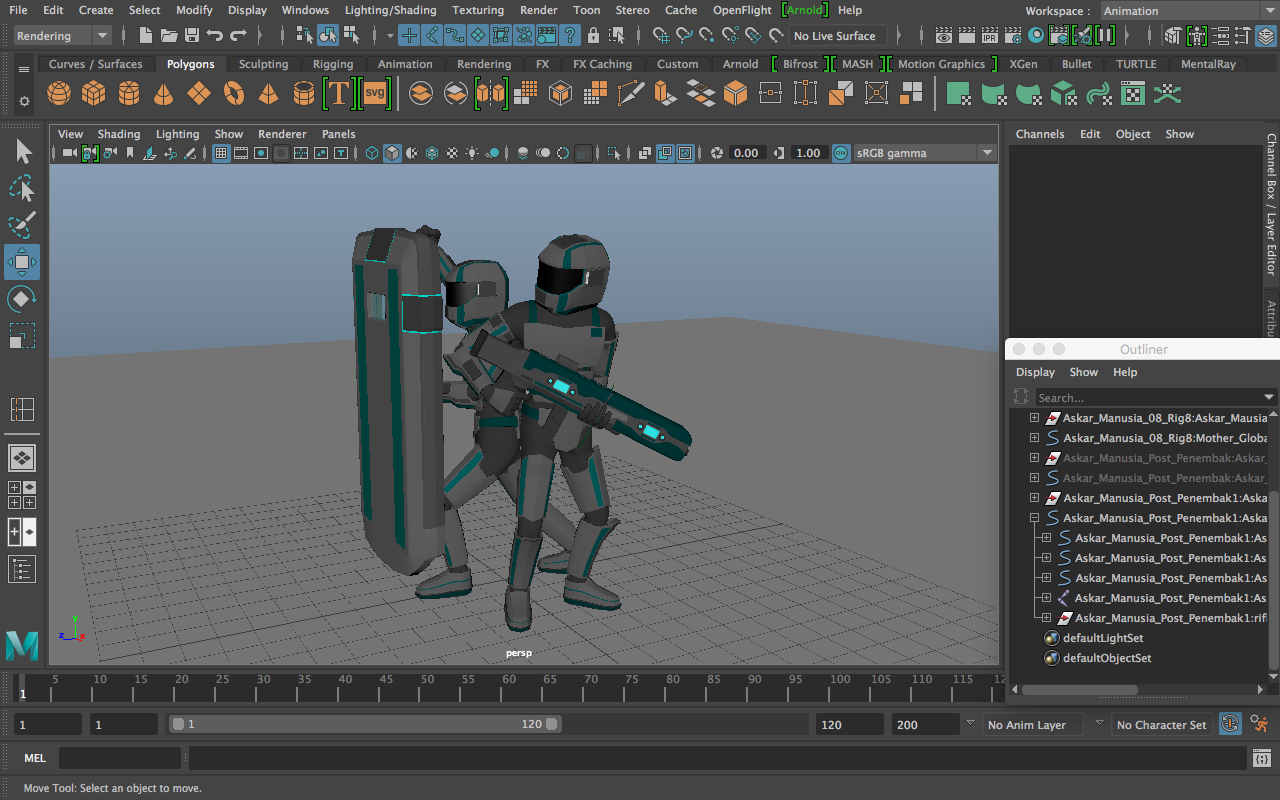Click the SVG import shelf icon
The height and width of the screenshot is (800, 1280).
[374, 94]
